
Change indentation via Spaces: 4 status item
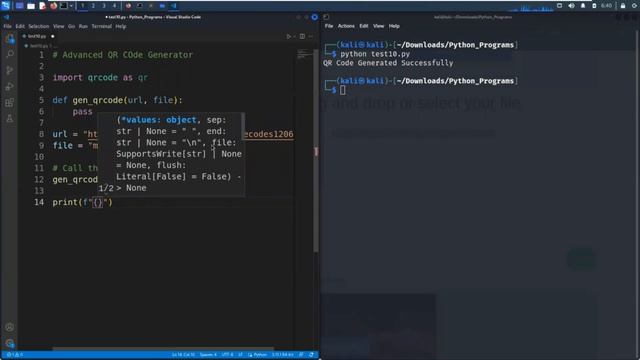coord(208,355)
